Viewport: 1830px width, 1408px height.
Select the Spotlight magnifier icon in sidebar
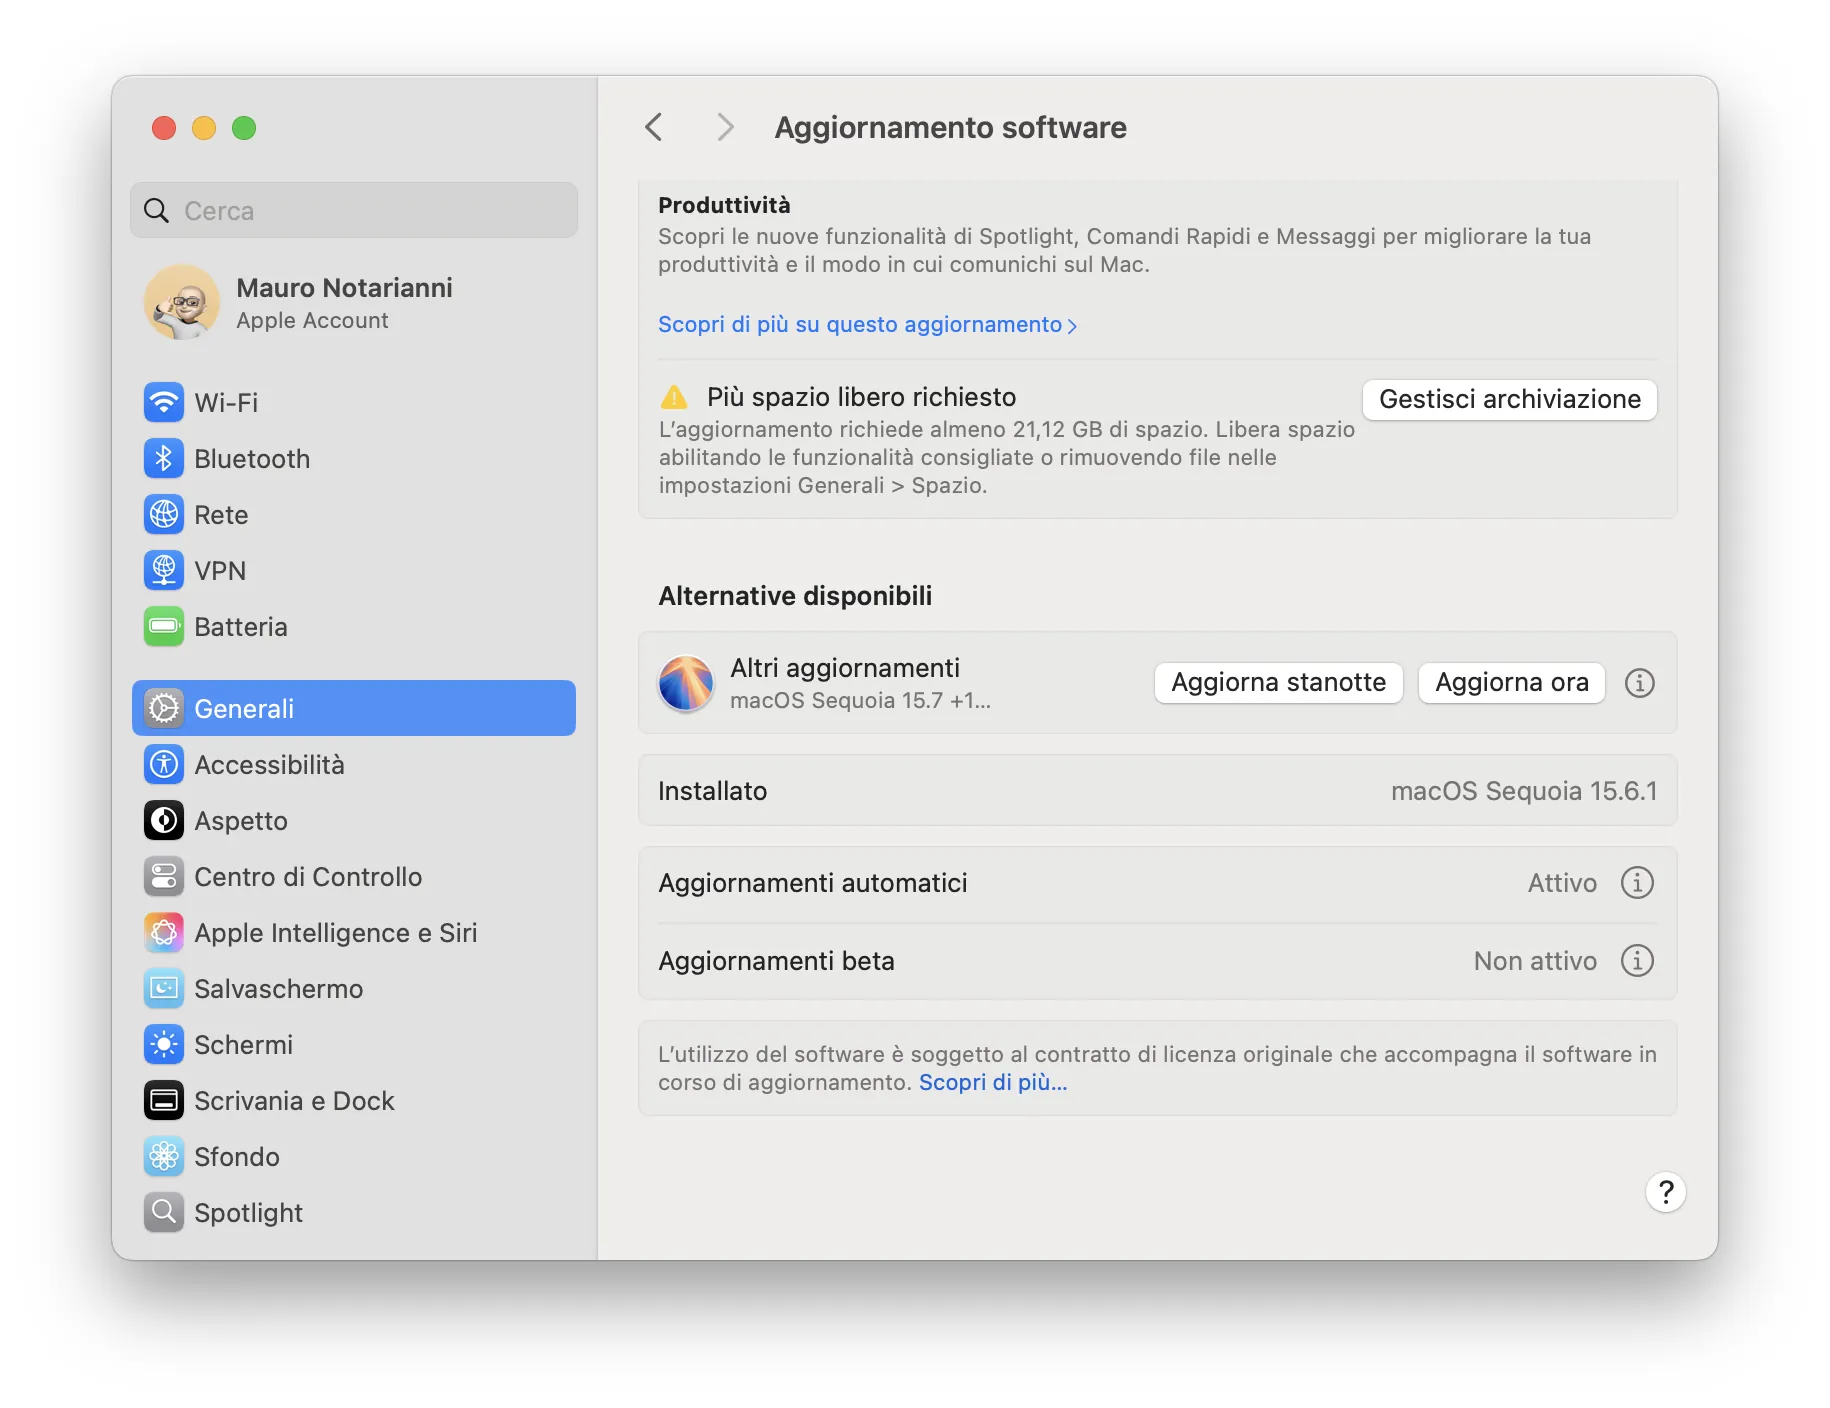pyautogui.click(x=164, y=1212)
